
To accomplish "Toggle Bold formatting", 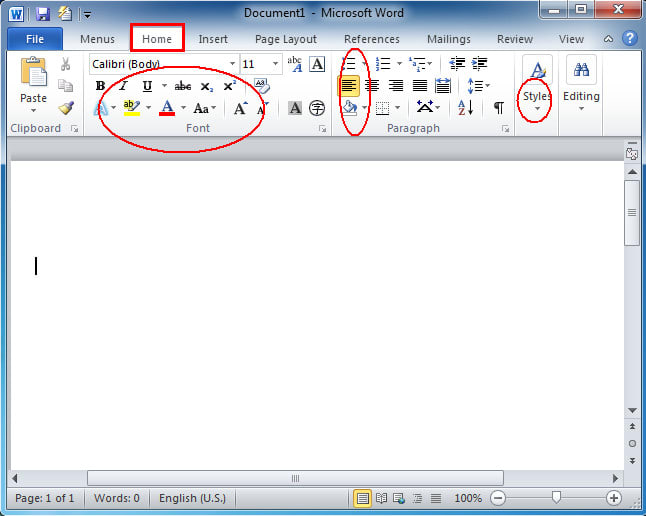I will (100, 86).
